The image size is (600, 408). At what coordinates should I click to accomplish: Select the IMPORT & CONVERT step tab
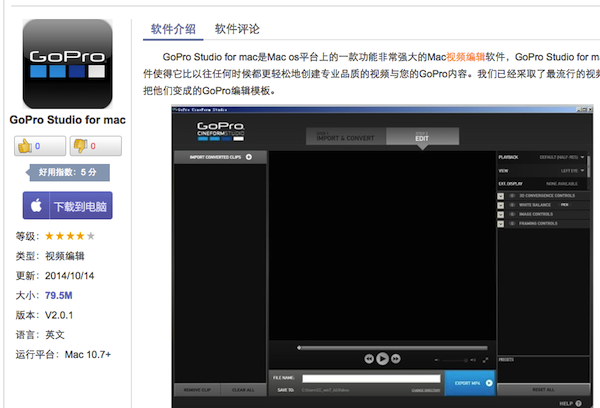click(x=346, y=137)
